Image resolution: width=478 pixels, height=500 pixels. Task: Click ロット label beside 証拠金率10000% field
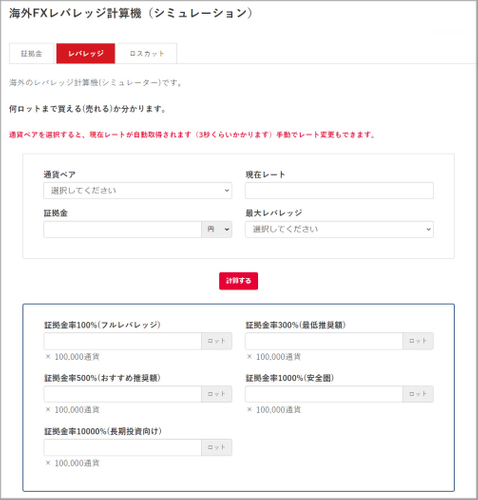217,447
